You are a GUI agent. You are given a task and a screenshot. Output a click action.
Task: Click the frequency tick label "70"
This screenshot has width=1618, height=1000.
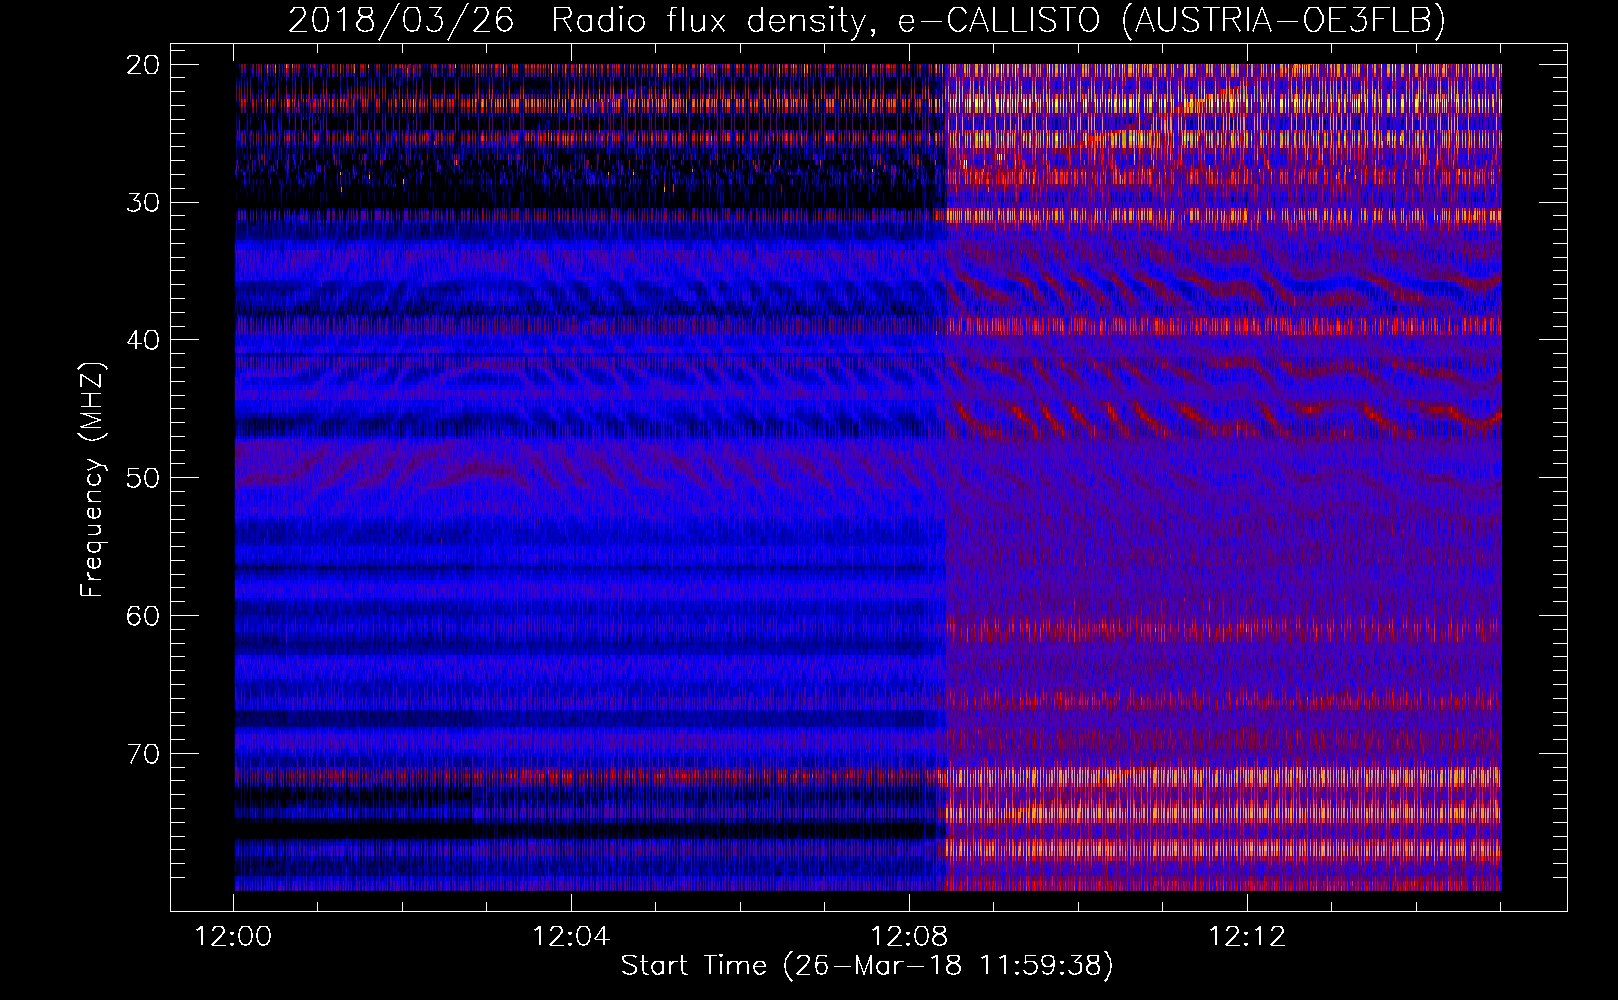pos(144,753)
